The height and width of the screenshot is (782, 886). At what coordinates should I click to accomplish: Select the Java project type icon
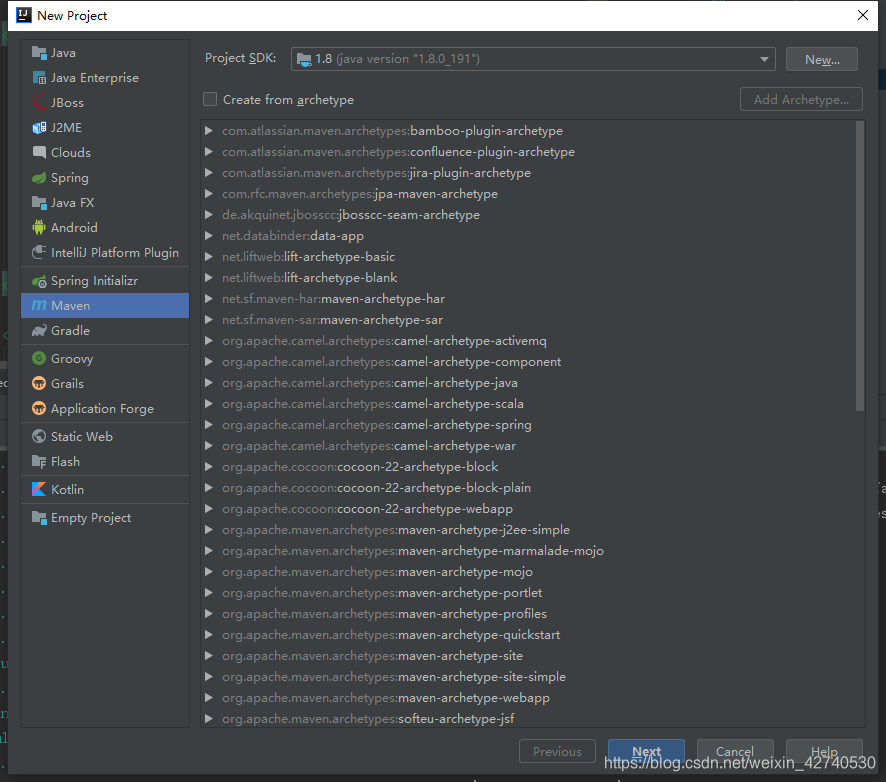[x=39, y=53]
